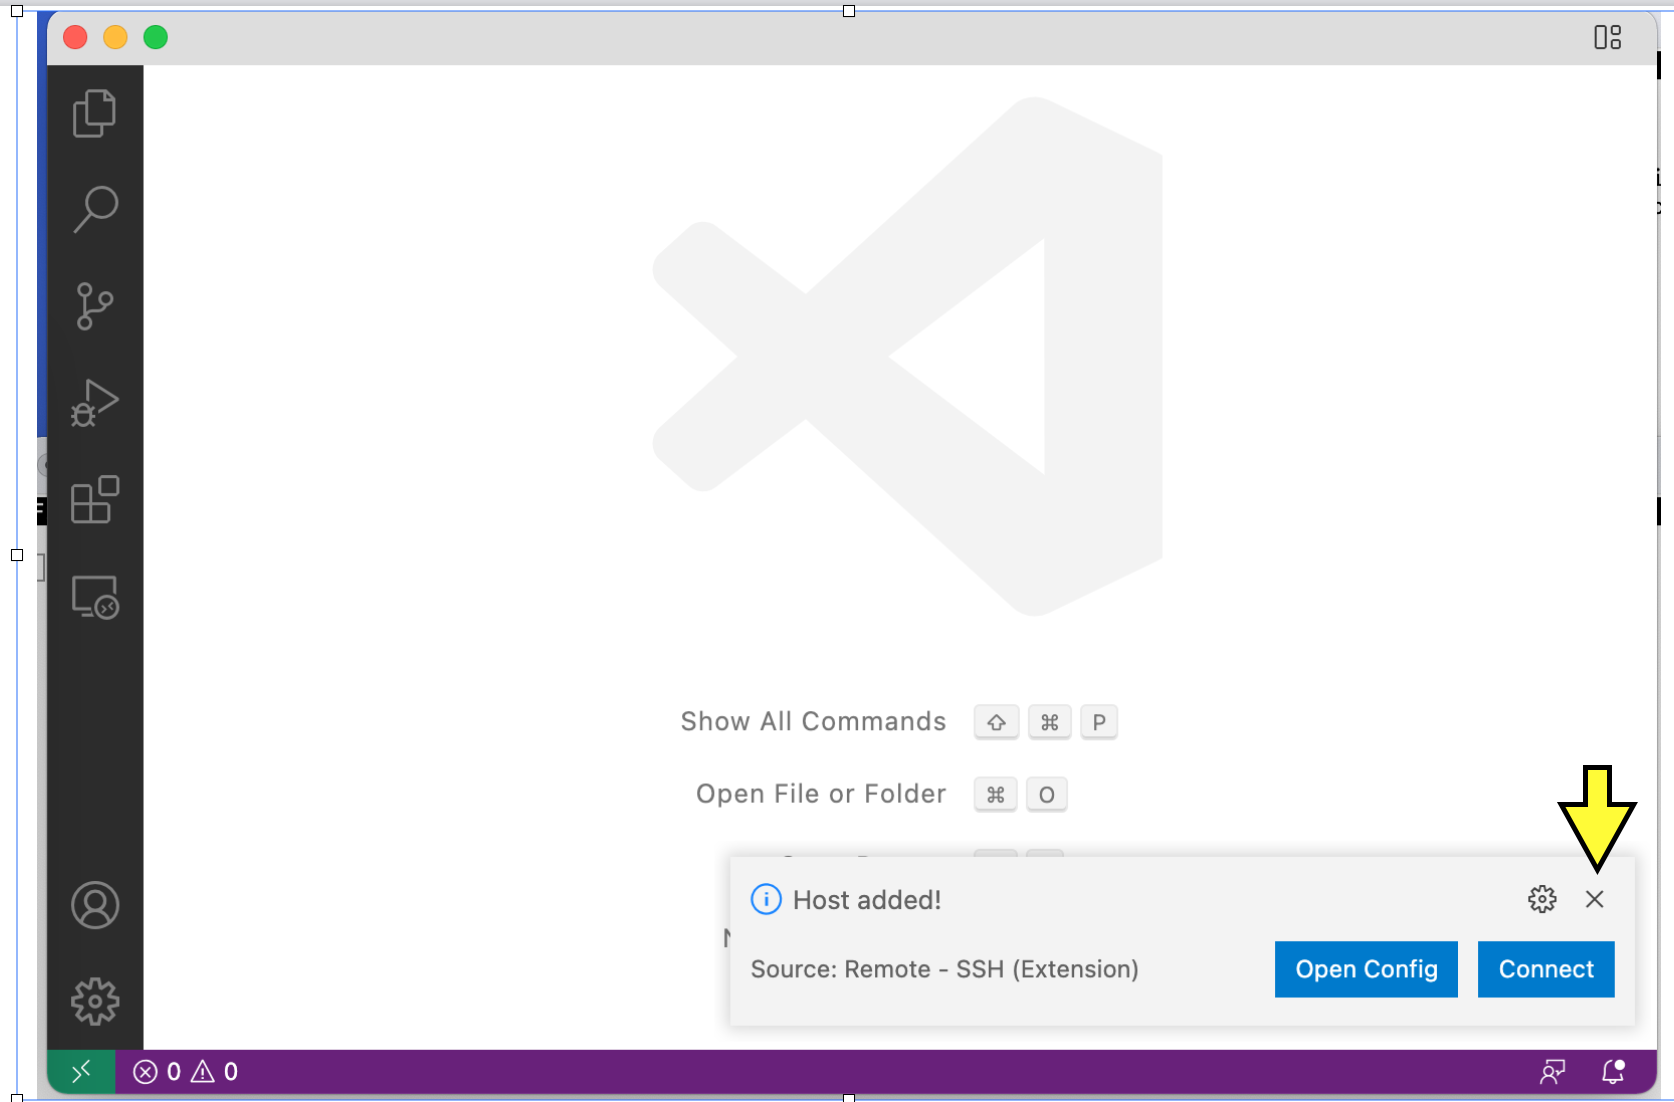Screen dimensions: 1674x1102
Task: Click the Open File or Folder label
Action: (820, 794)
